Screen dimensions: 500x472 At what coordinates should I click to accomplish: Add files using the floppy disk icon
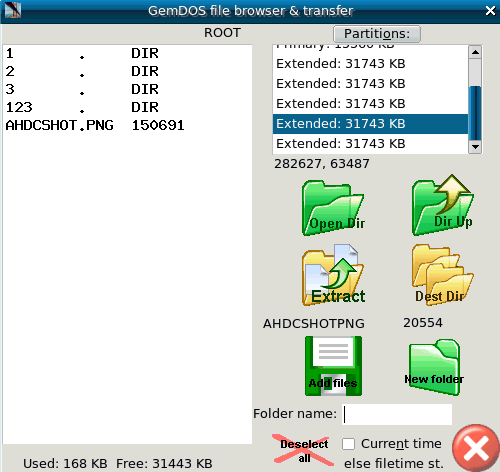pos(333,366)
